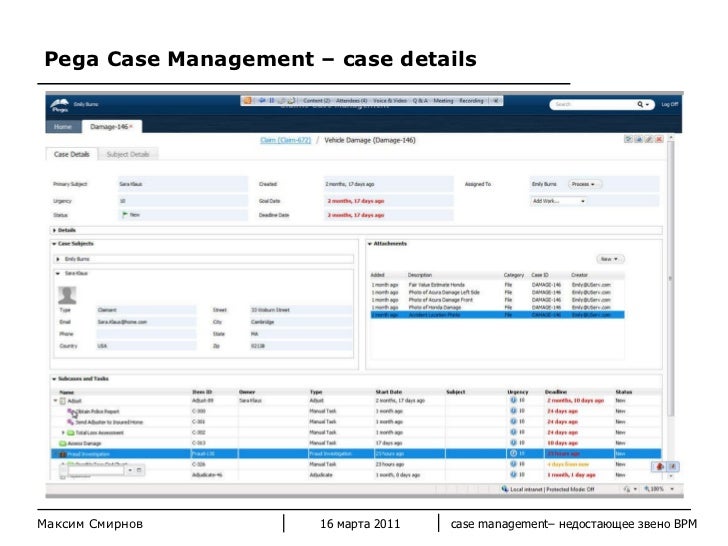Click Log Off link
728x546 pixels.
tap(670, 104)
